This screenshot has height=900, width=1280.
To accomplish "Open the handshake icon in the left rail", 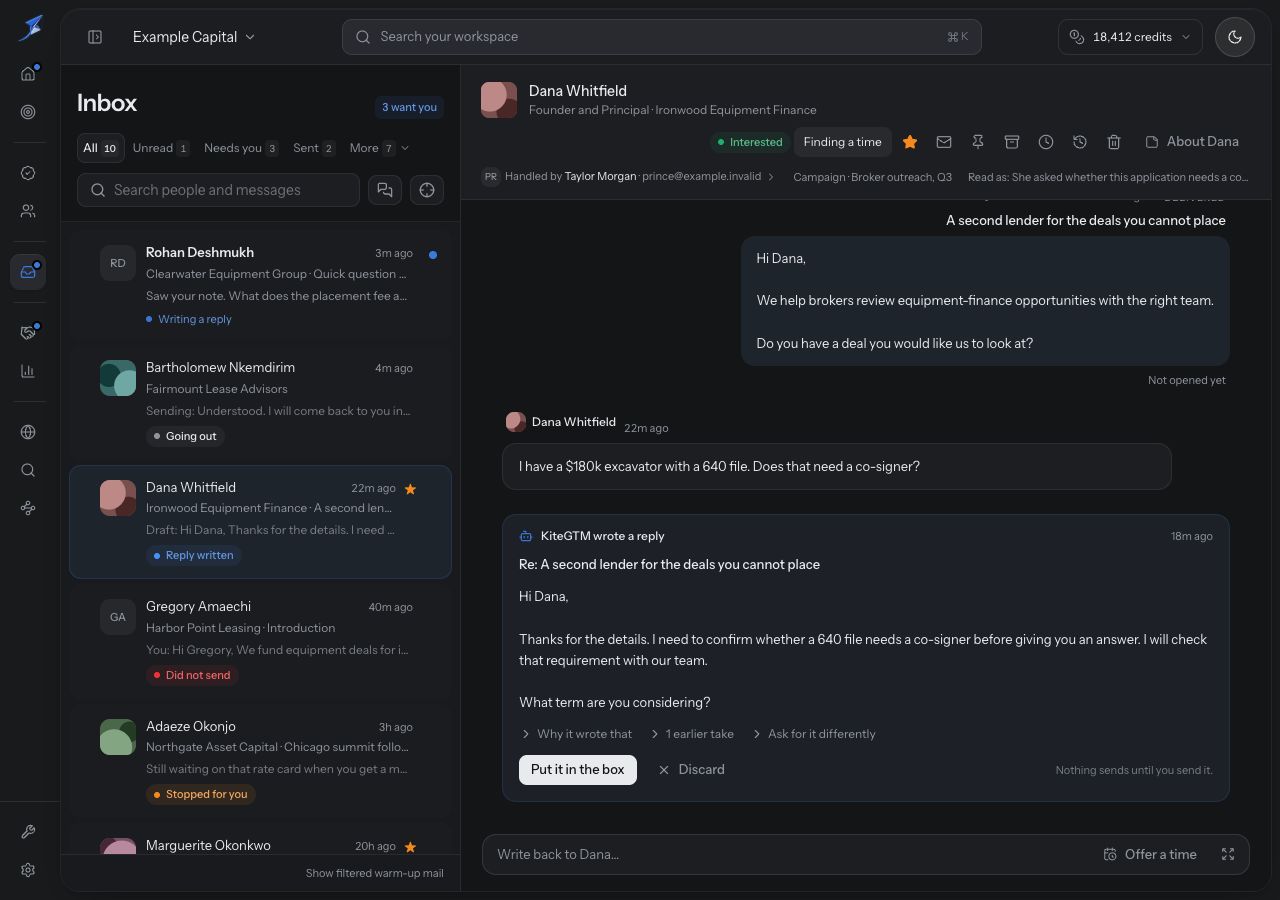I will point(28,333).
